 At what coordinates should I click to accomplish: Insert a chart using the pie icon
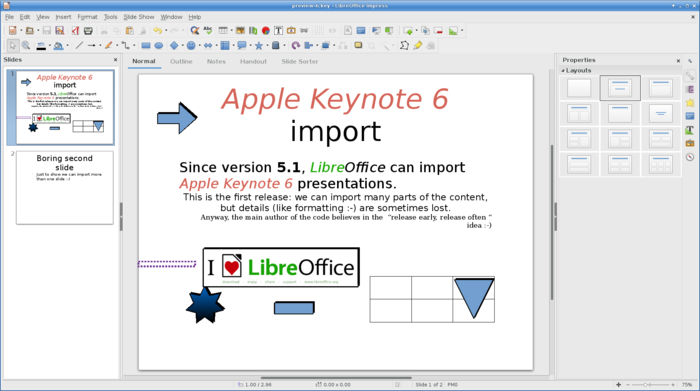point(266,30)
